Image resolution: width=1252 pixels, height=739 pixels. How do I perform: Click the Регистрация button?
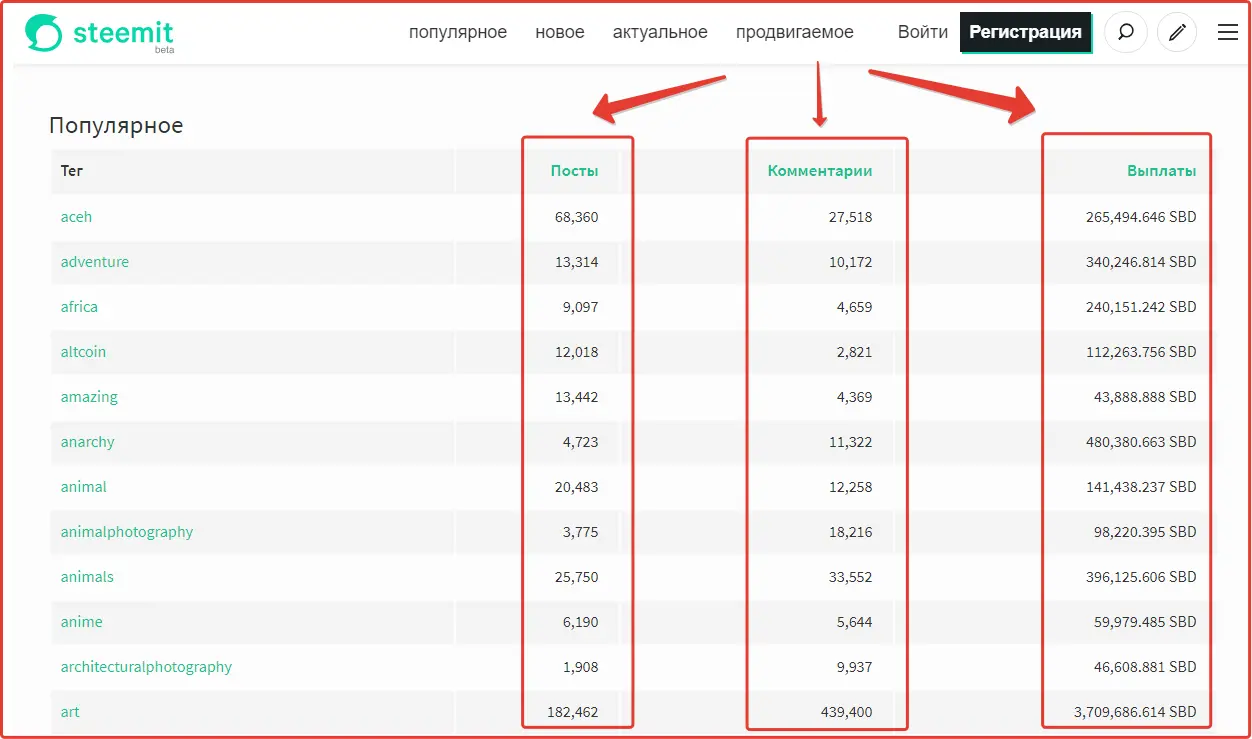click(x=1026, y=32)
